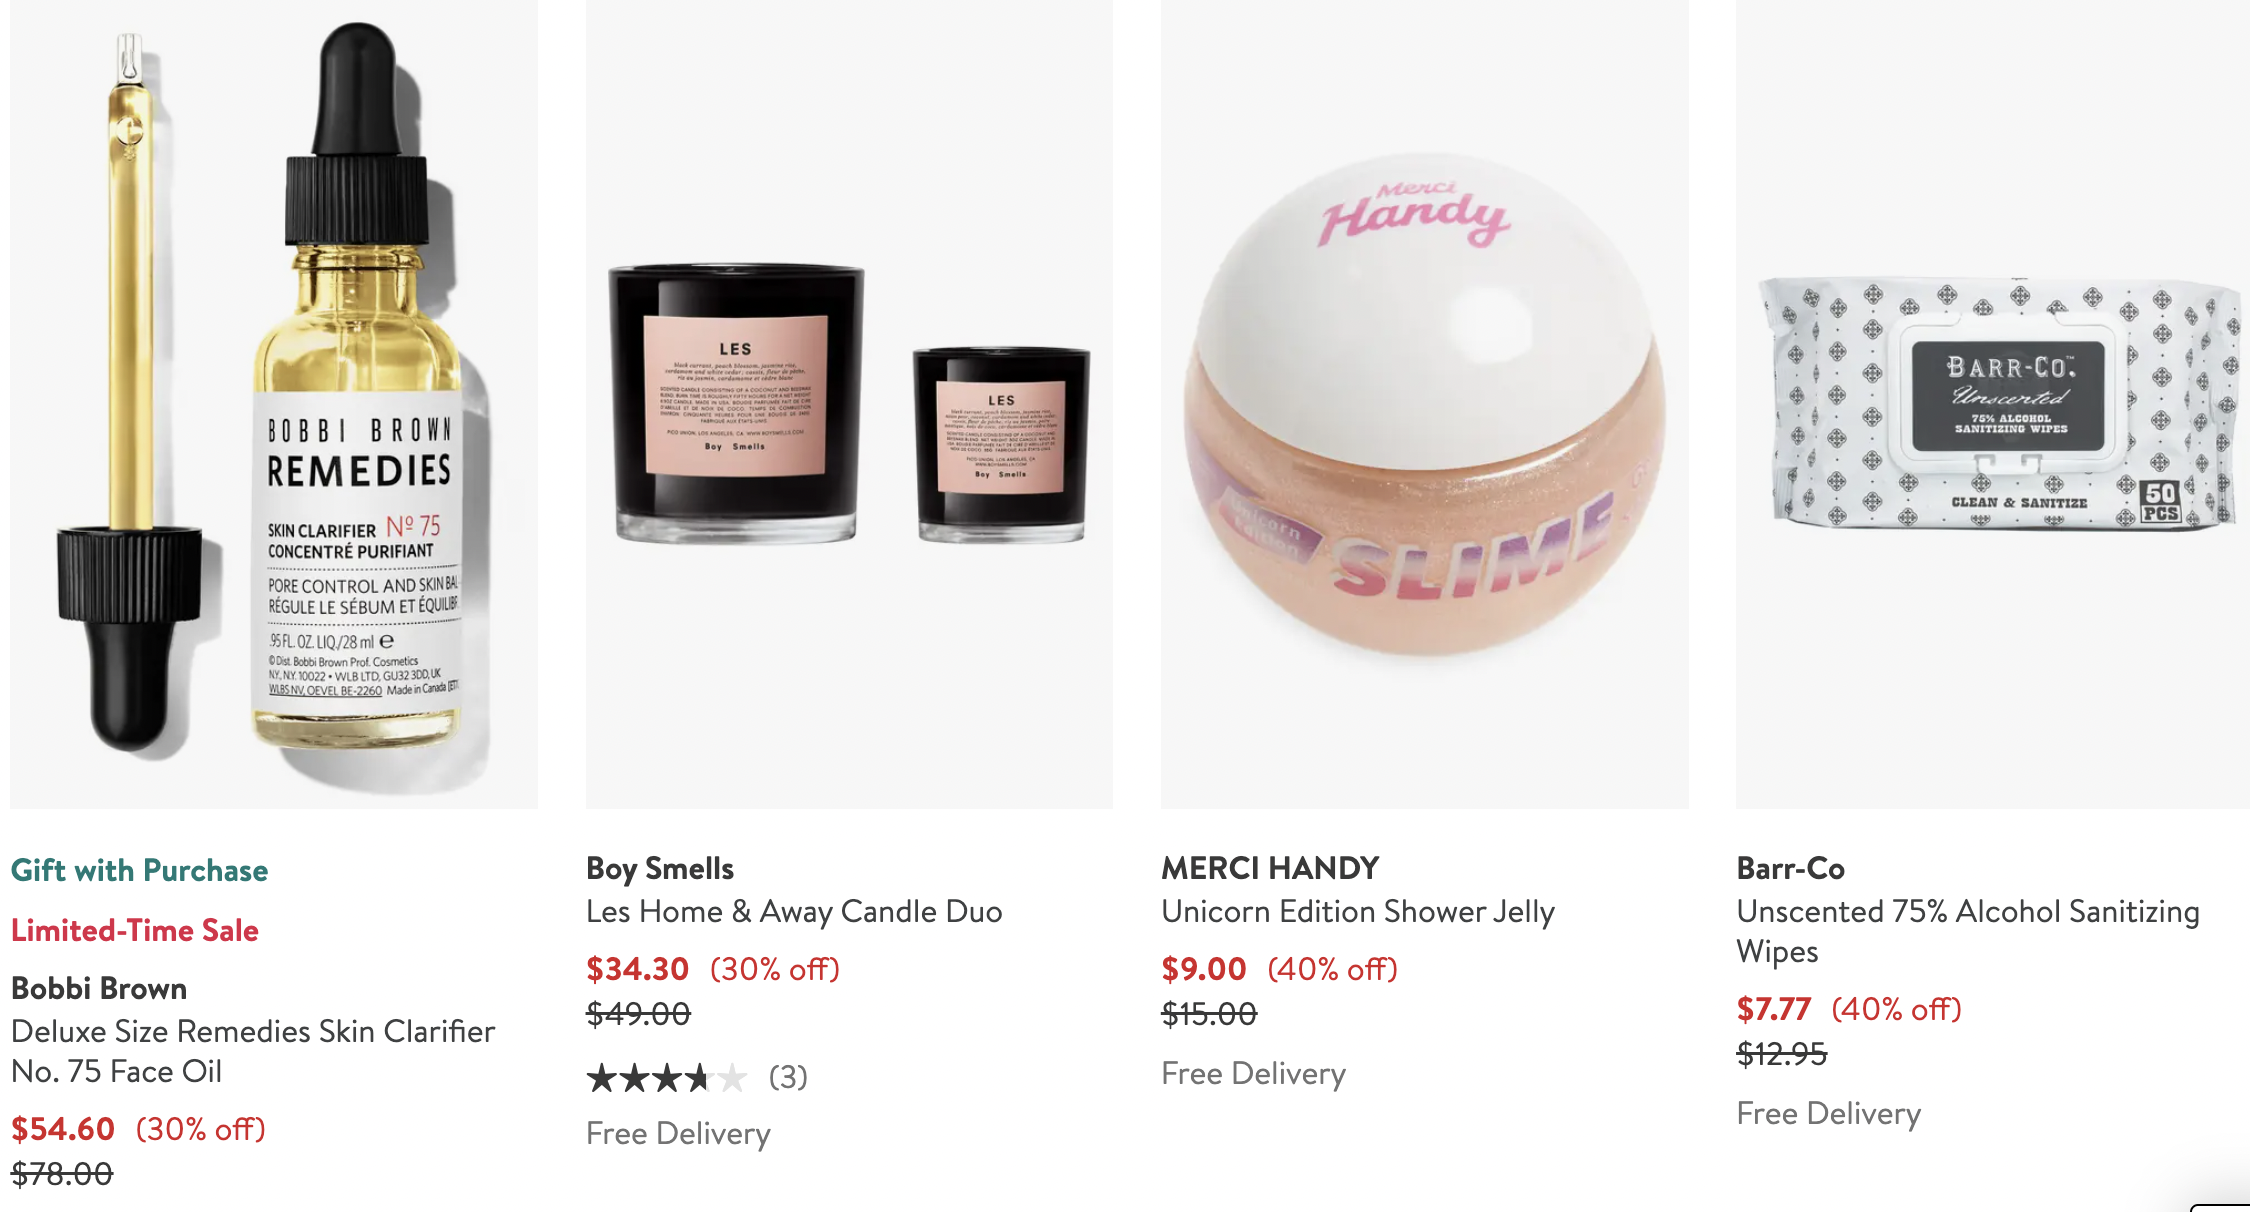Open Unscented 75% Alcohol Sanitizing Wipes title

(x=1968, y=931)
